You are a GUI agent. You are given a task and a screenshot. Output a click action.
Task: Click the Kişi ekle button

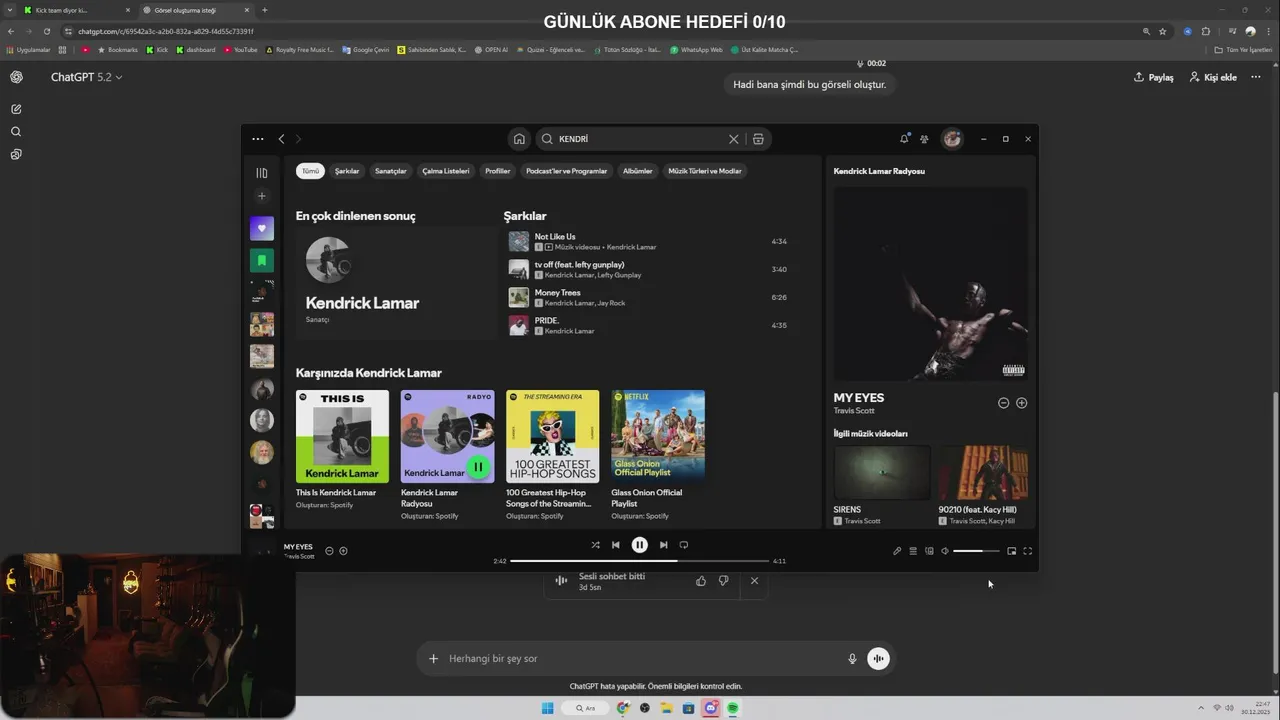[1213, 77]
